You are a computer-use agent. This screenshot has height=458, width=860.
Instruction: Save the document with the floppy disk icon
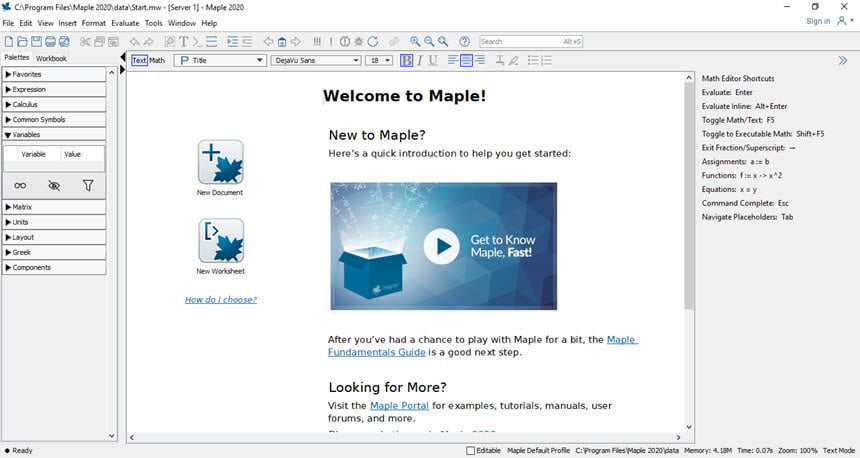(x=36, y=42)
